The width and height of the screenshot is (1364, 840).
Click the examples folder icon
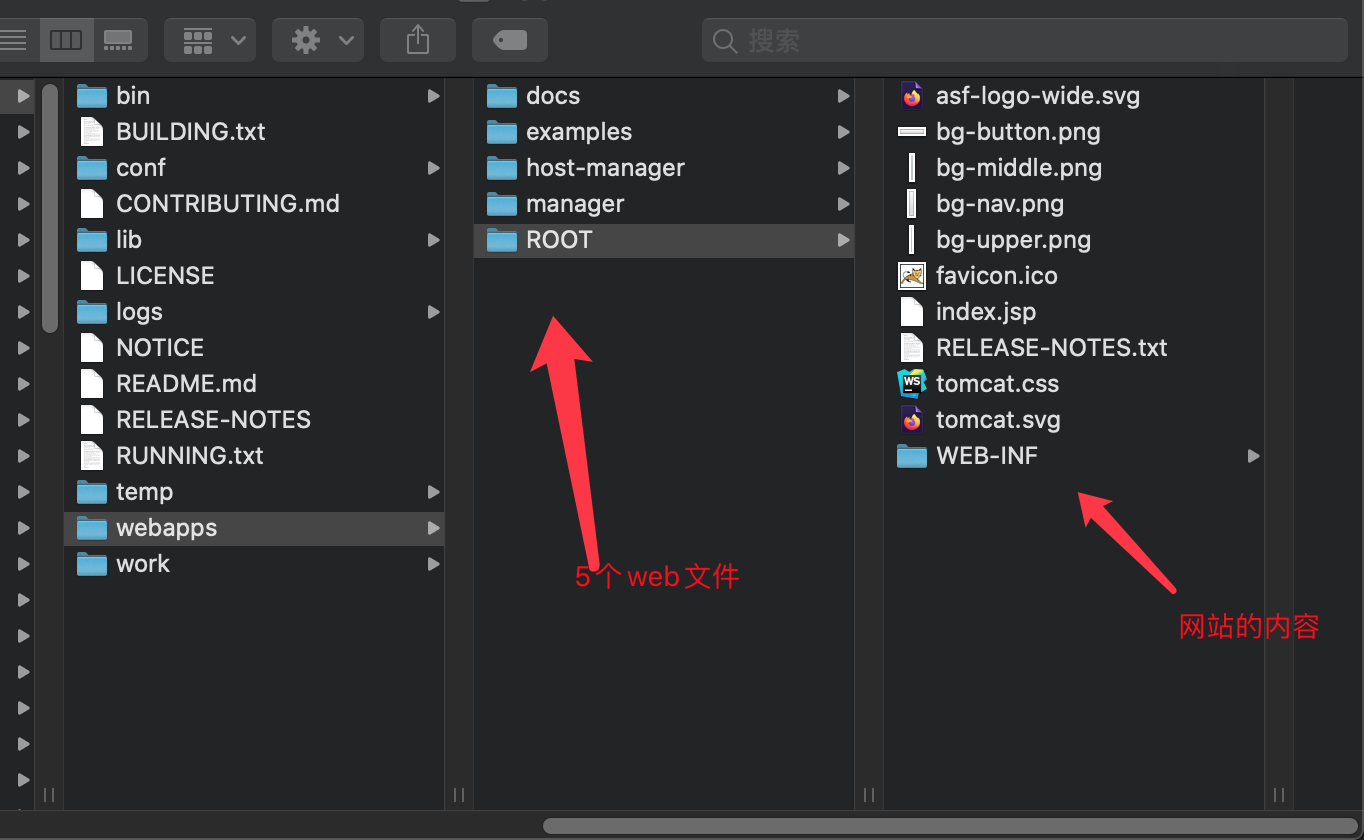click(x=502, y=132)
